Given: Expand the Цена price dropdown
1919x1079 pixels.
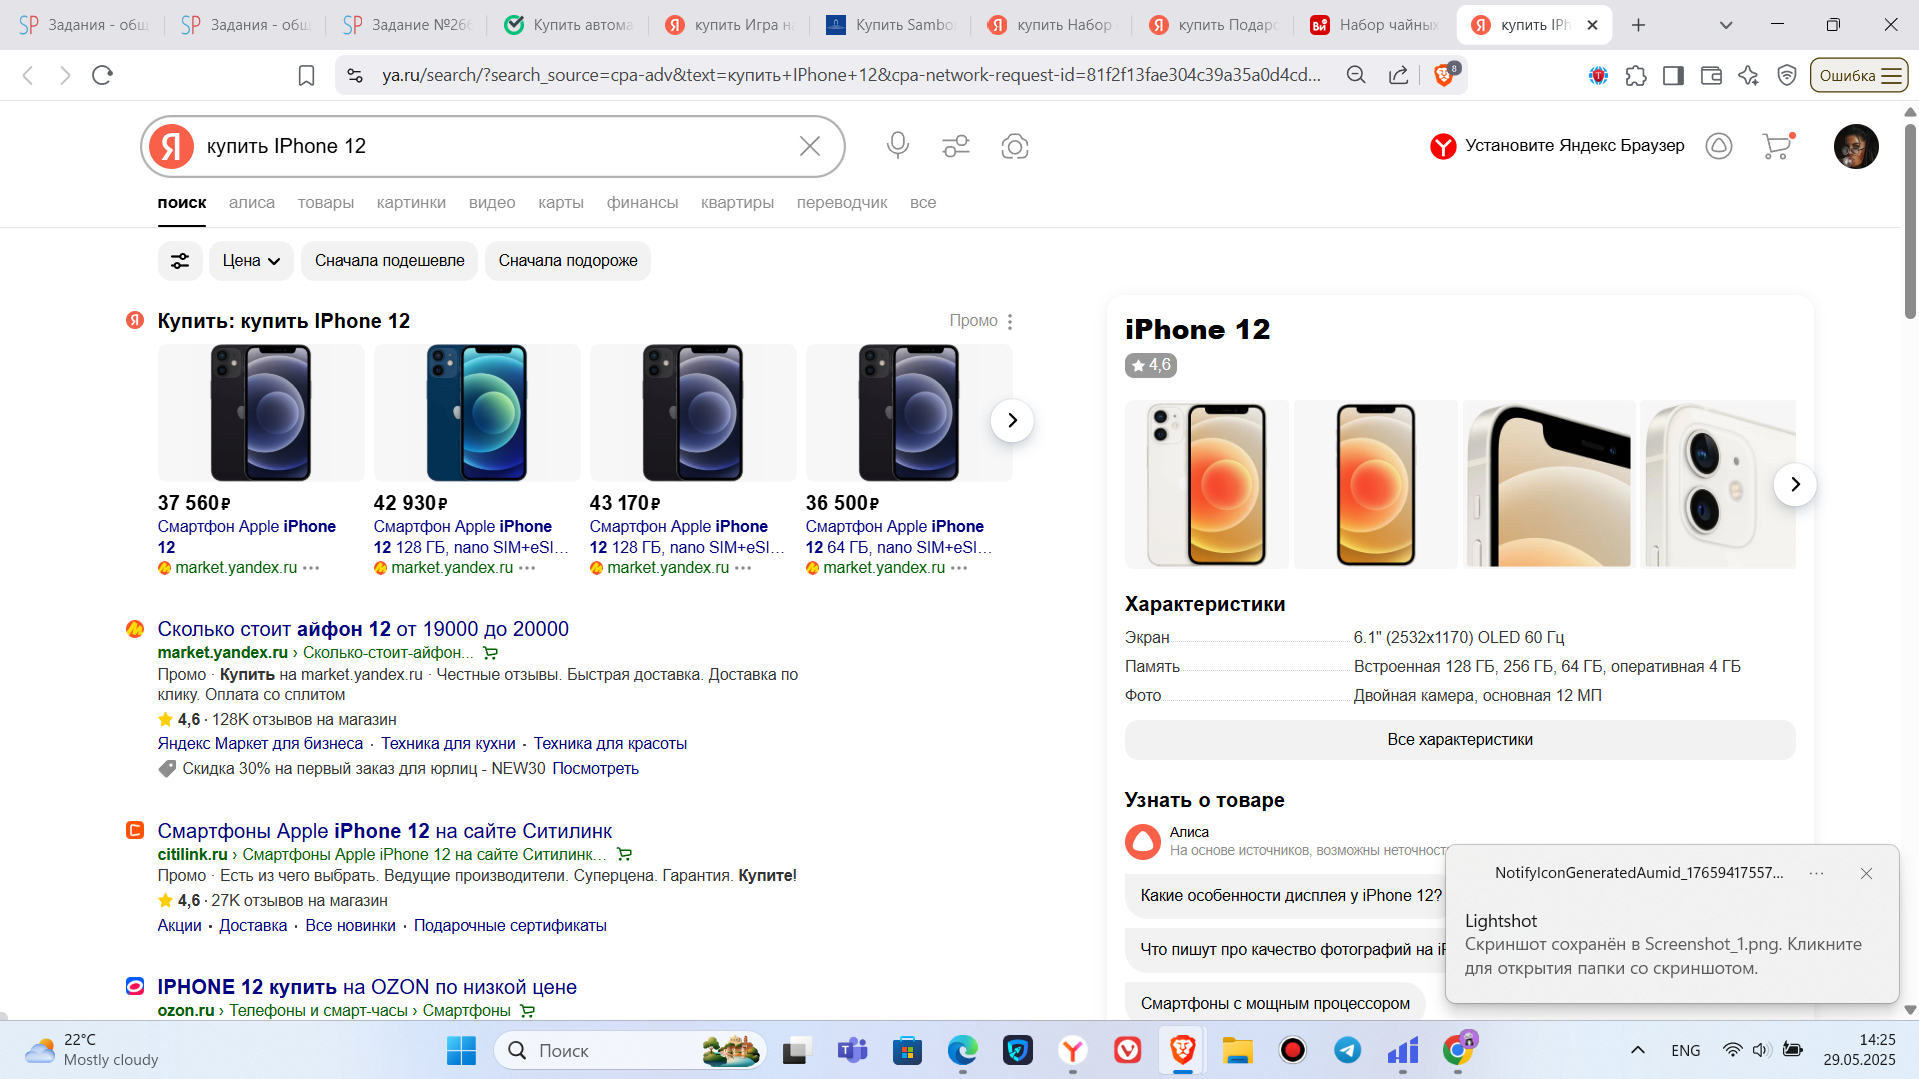Looking at the screenshot, I should point(251,261).
